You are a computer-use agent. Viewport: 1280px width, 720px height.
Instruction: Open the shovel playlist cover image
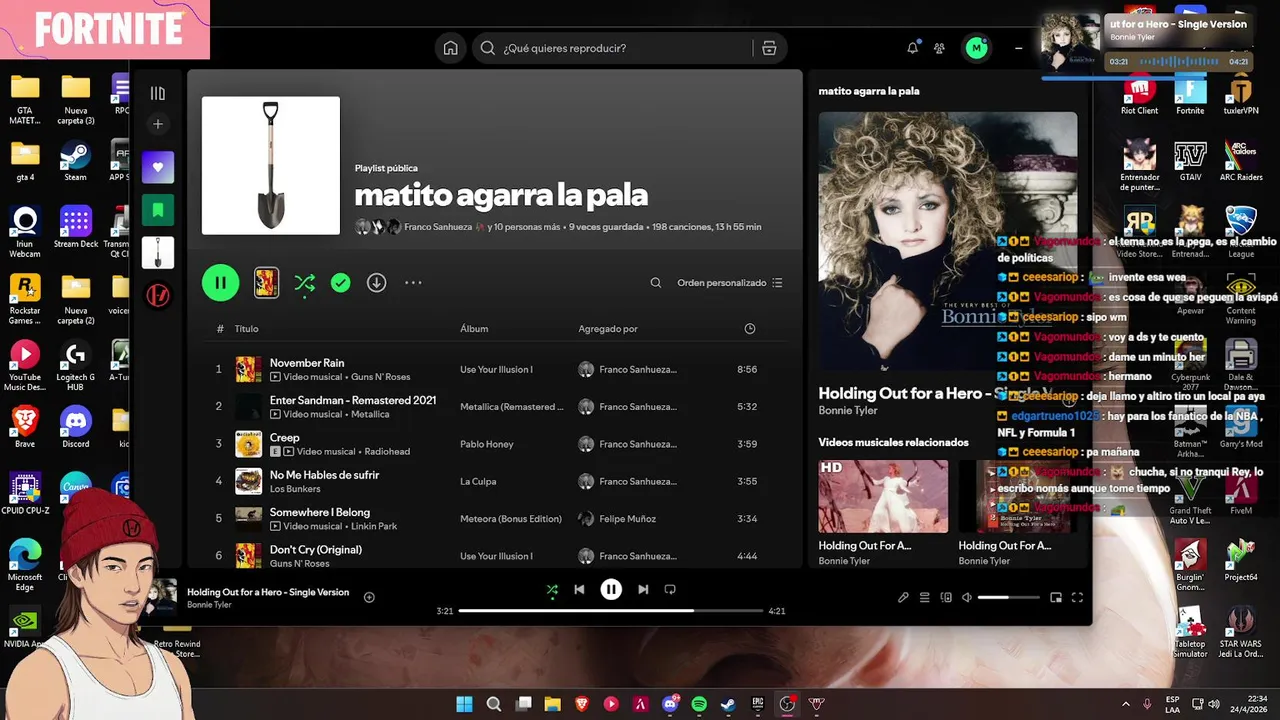pos(271,165)
